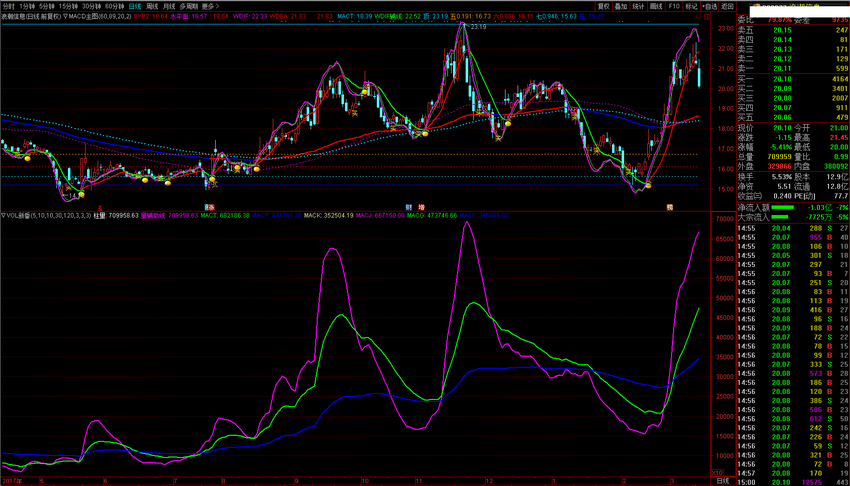Screen dimensions: 850x486
Task: Expand the MACD主图 indicator dropdown triangle
Action: tap(66, 16)
